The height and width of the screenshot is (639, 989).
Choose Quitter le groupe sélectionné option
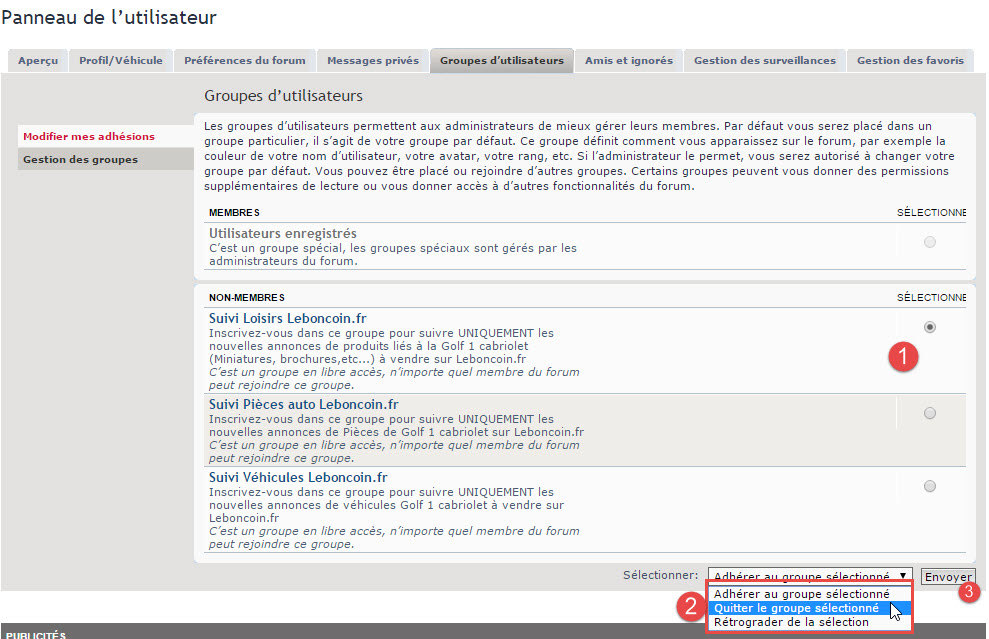tap(796, 608)
